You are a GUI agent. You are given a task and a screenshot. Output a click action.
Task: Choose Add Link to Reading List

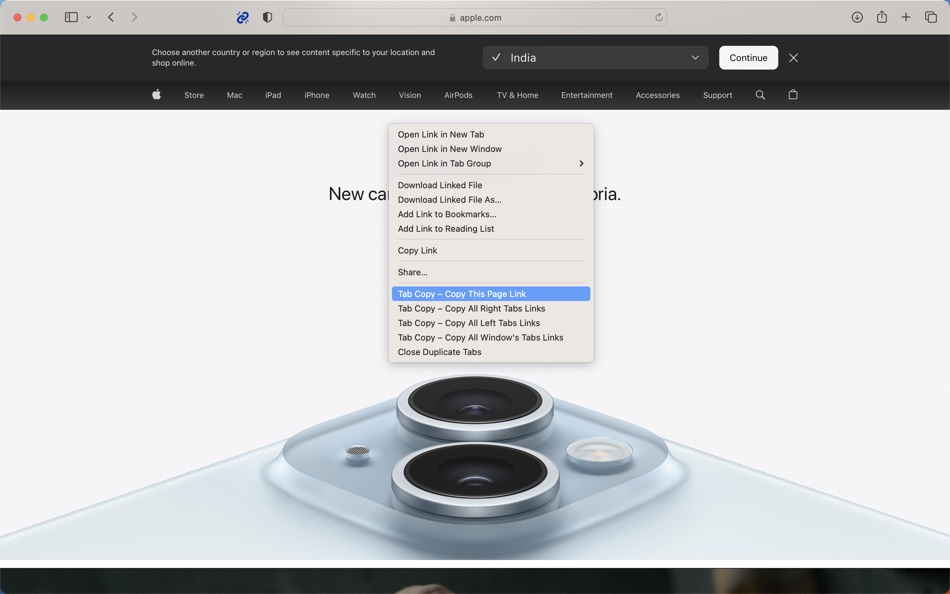491,229
